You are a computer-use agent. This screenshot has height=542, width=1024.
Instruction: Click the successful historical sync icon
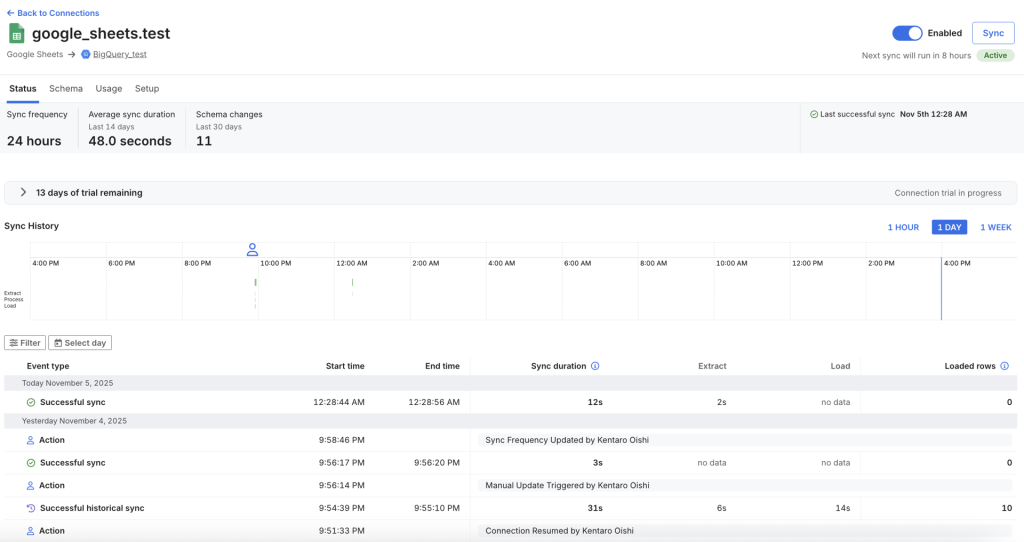pos(30,508)
